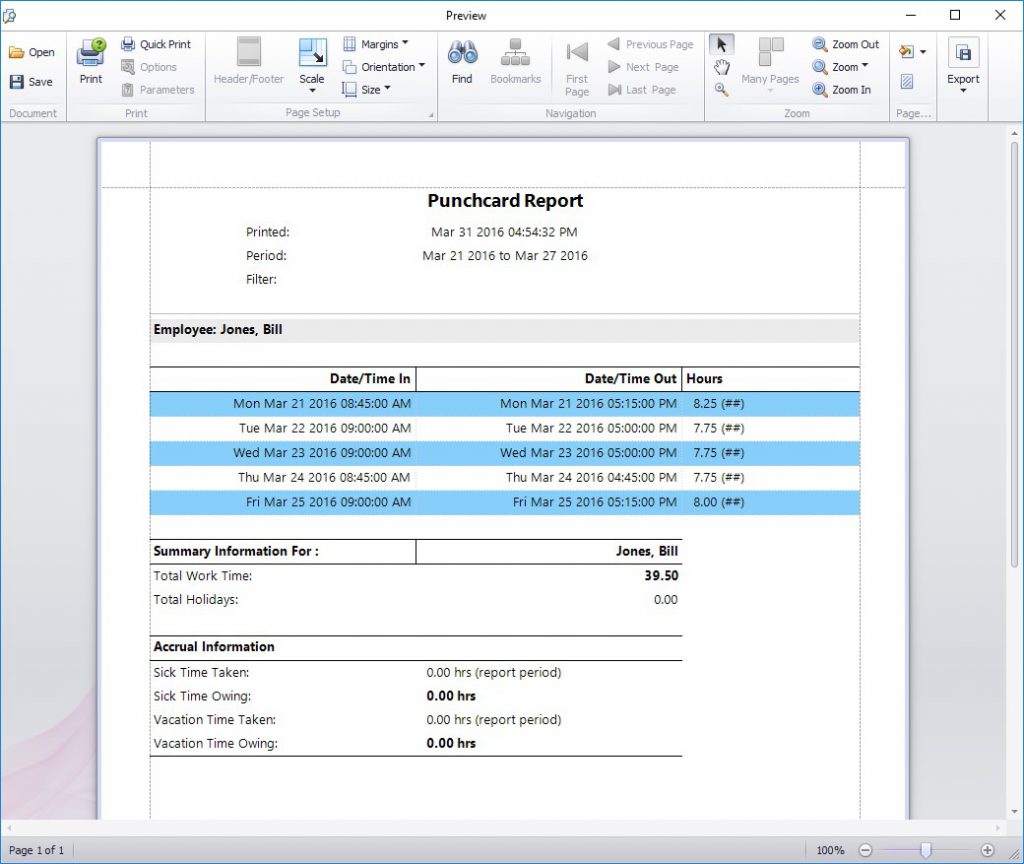Viewport: 1024px width, 864px height.
Task: Click Zoom Out in the ribbon
Action: point(846,44)
